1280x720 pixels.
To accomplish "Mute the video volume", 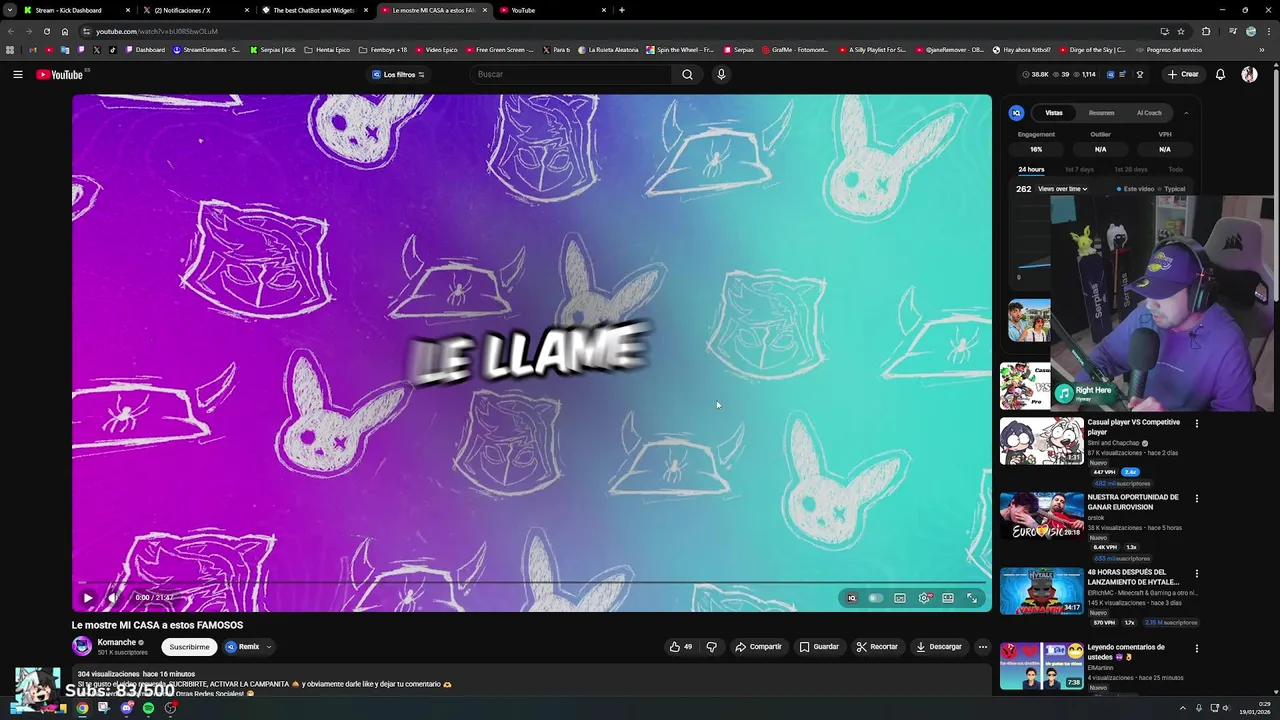I will click(113, 598).
